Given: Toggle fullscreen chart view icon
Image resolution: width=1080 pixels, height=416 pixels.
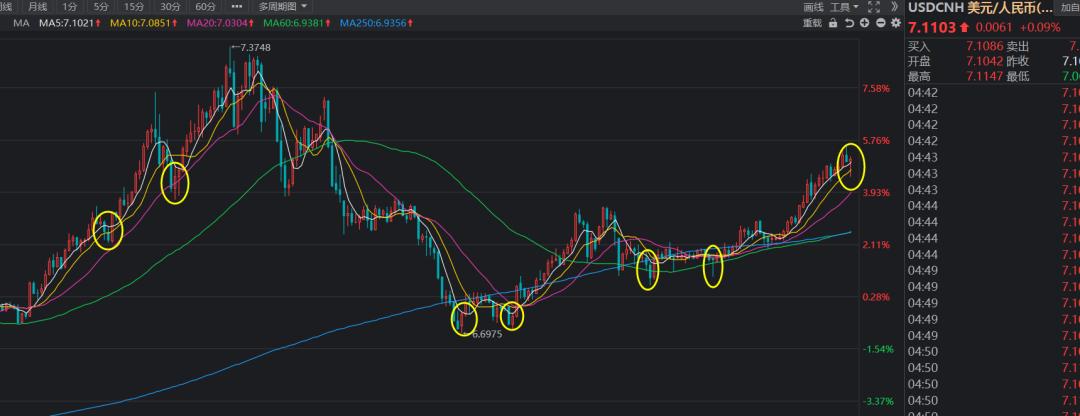Looking at the screenshot, I should point(874,7).
